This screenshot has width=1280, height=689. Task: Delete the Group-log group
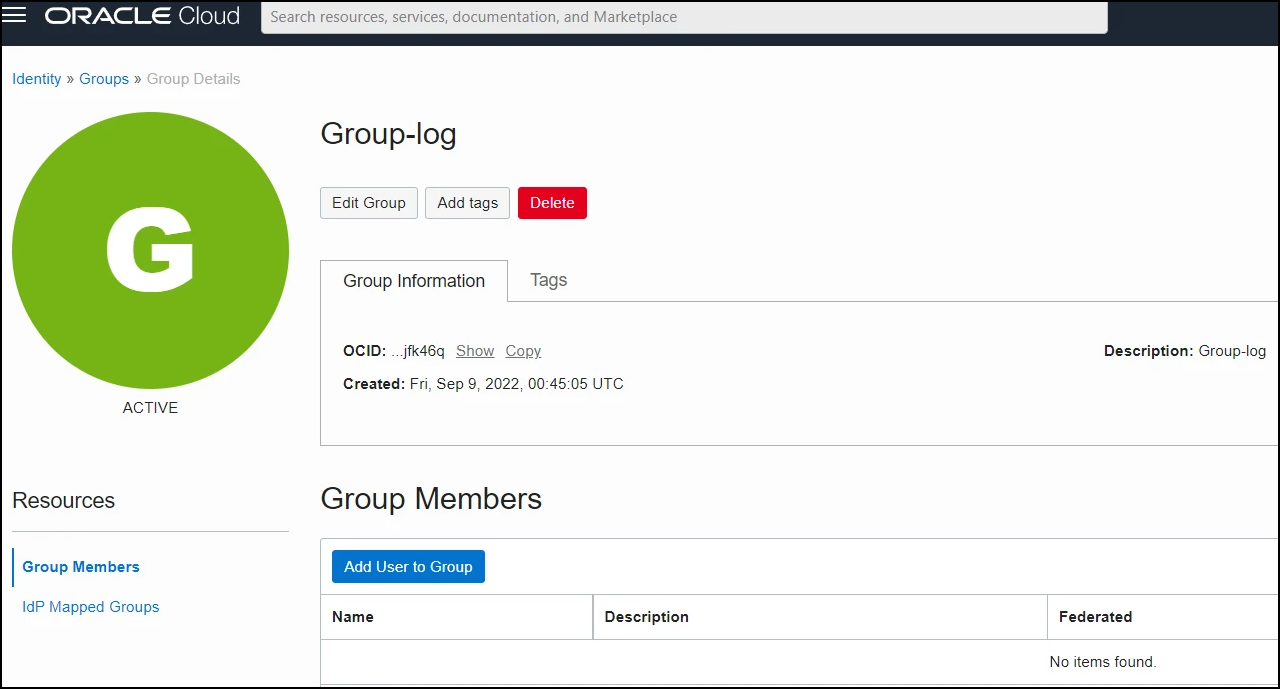(552, 203)
